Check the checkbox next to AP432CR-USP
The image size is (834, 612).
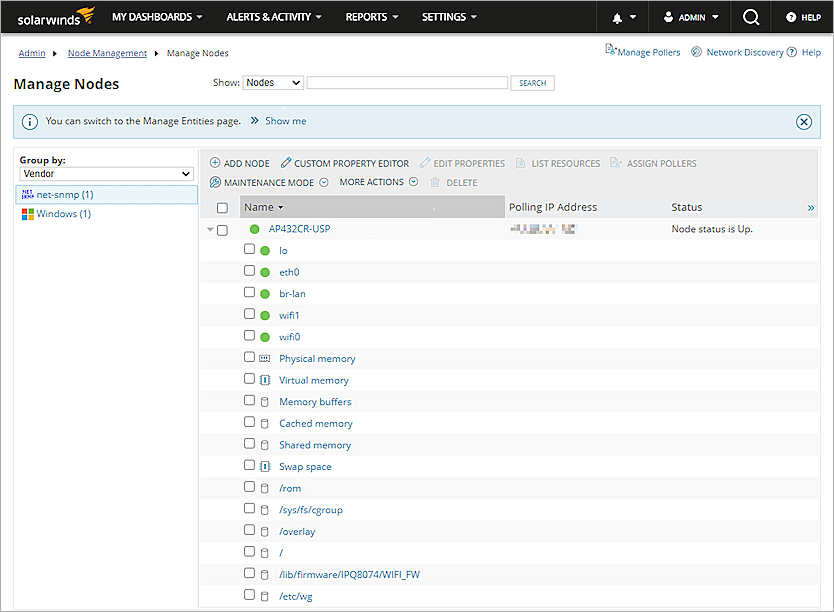(222, 229)
